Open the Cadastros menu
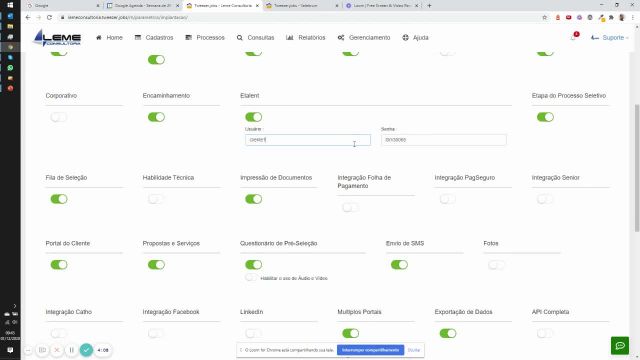 [154, 38]
